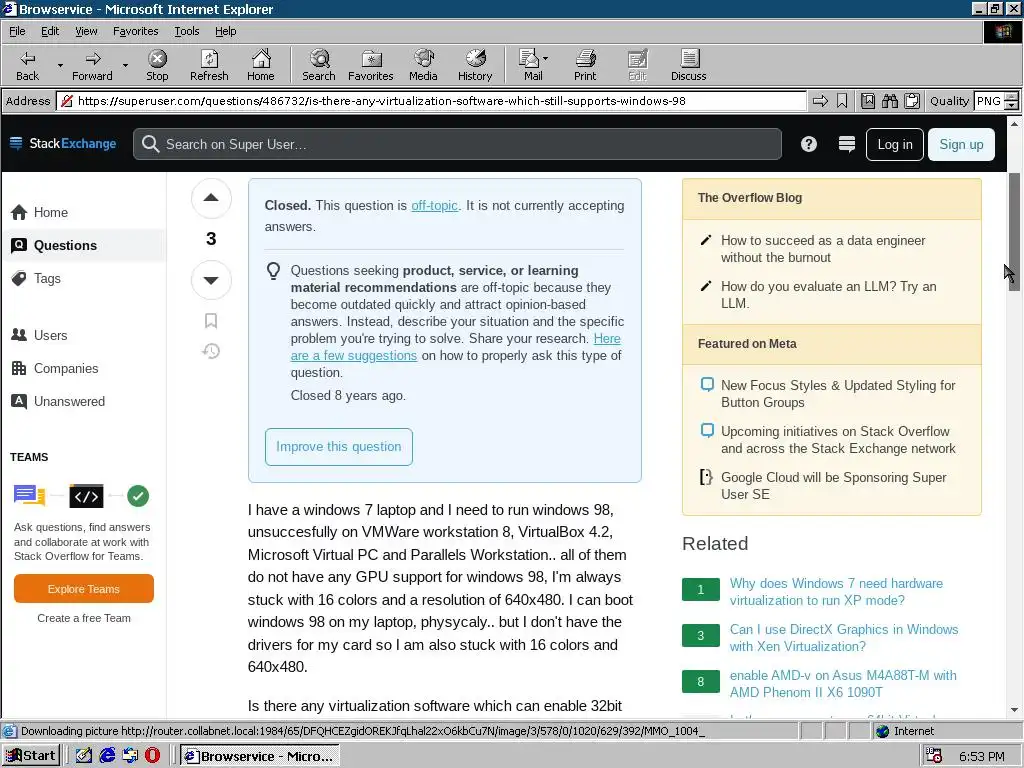Open "How do you evaluate an LLM" post
Viewport: 1024px width, 768px height.
tap(828, 295)
